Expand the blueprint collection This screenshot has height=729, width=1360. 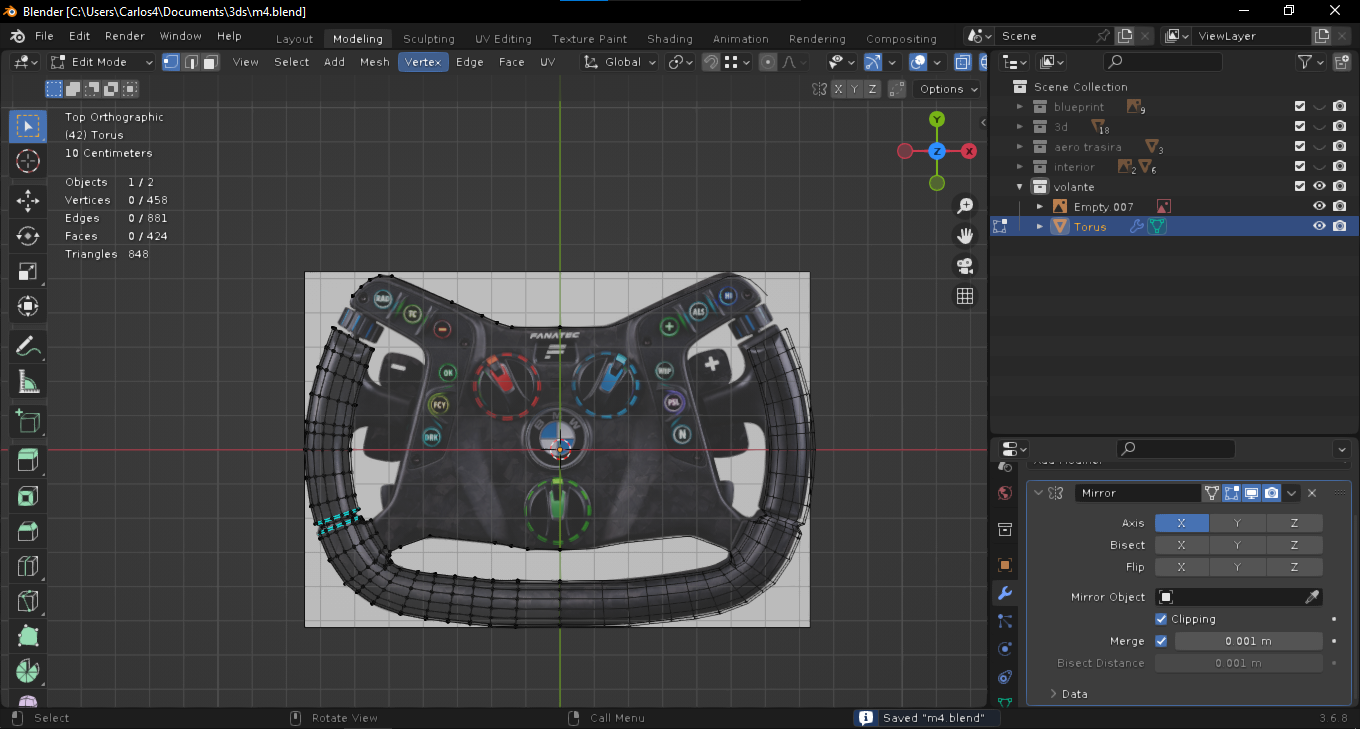(1020, 107)
